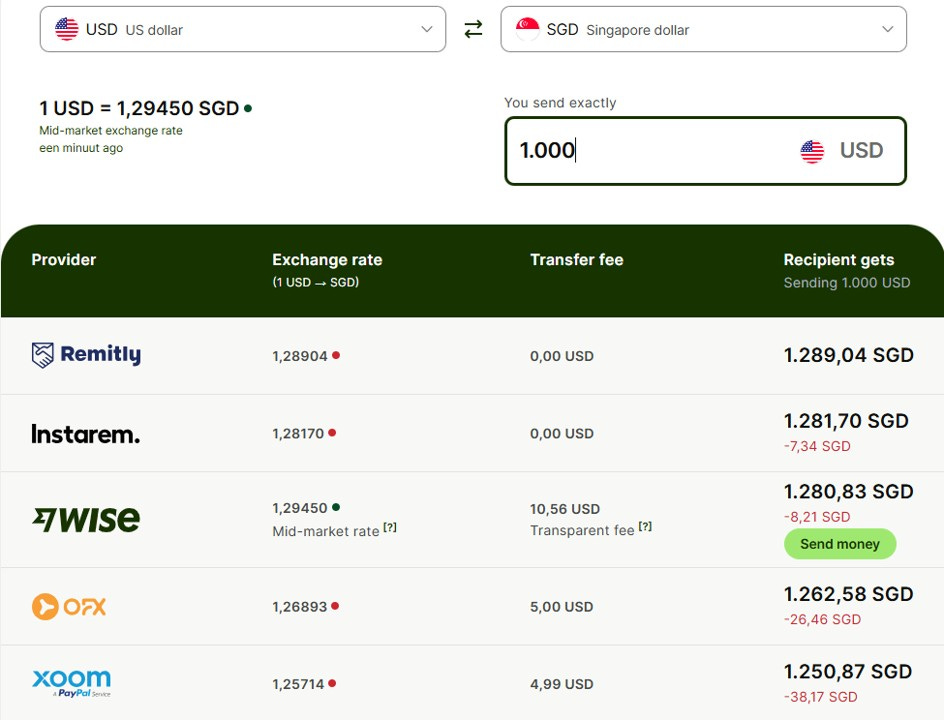Viewport: 944px width, 720px height.
Task: Click the red dot next to Xoom rate 1,25714
Action: [x=332, y=683]
